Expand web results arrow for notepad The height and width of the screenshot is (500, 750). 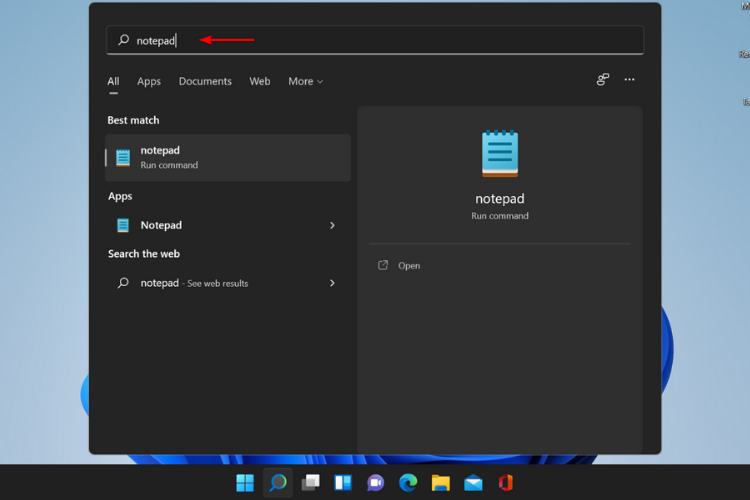(332, 284)
